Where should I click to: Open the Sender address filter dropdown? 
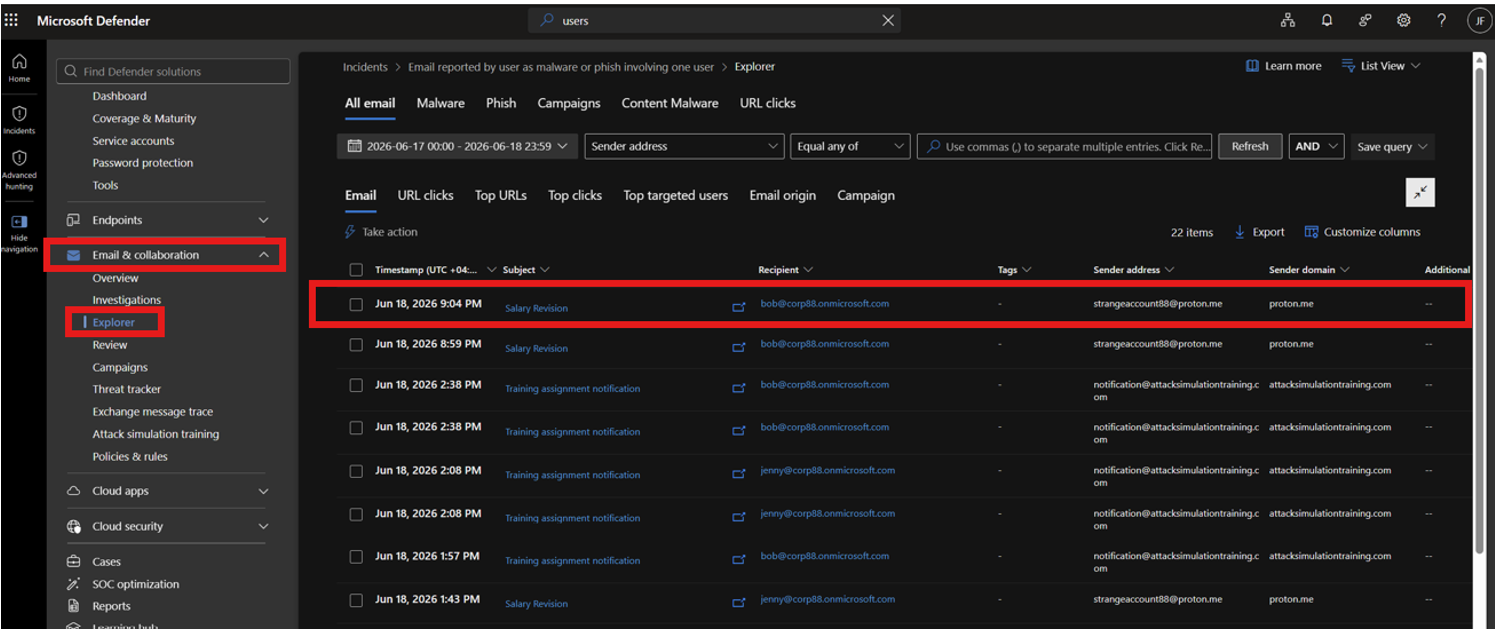[684, 146]
